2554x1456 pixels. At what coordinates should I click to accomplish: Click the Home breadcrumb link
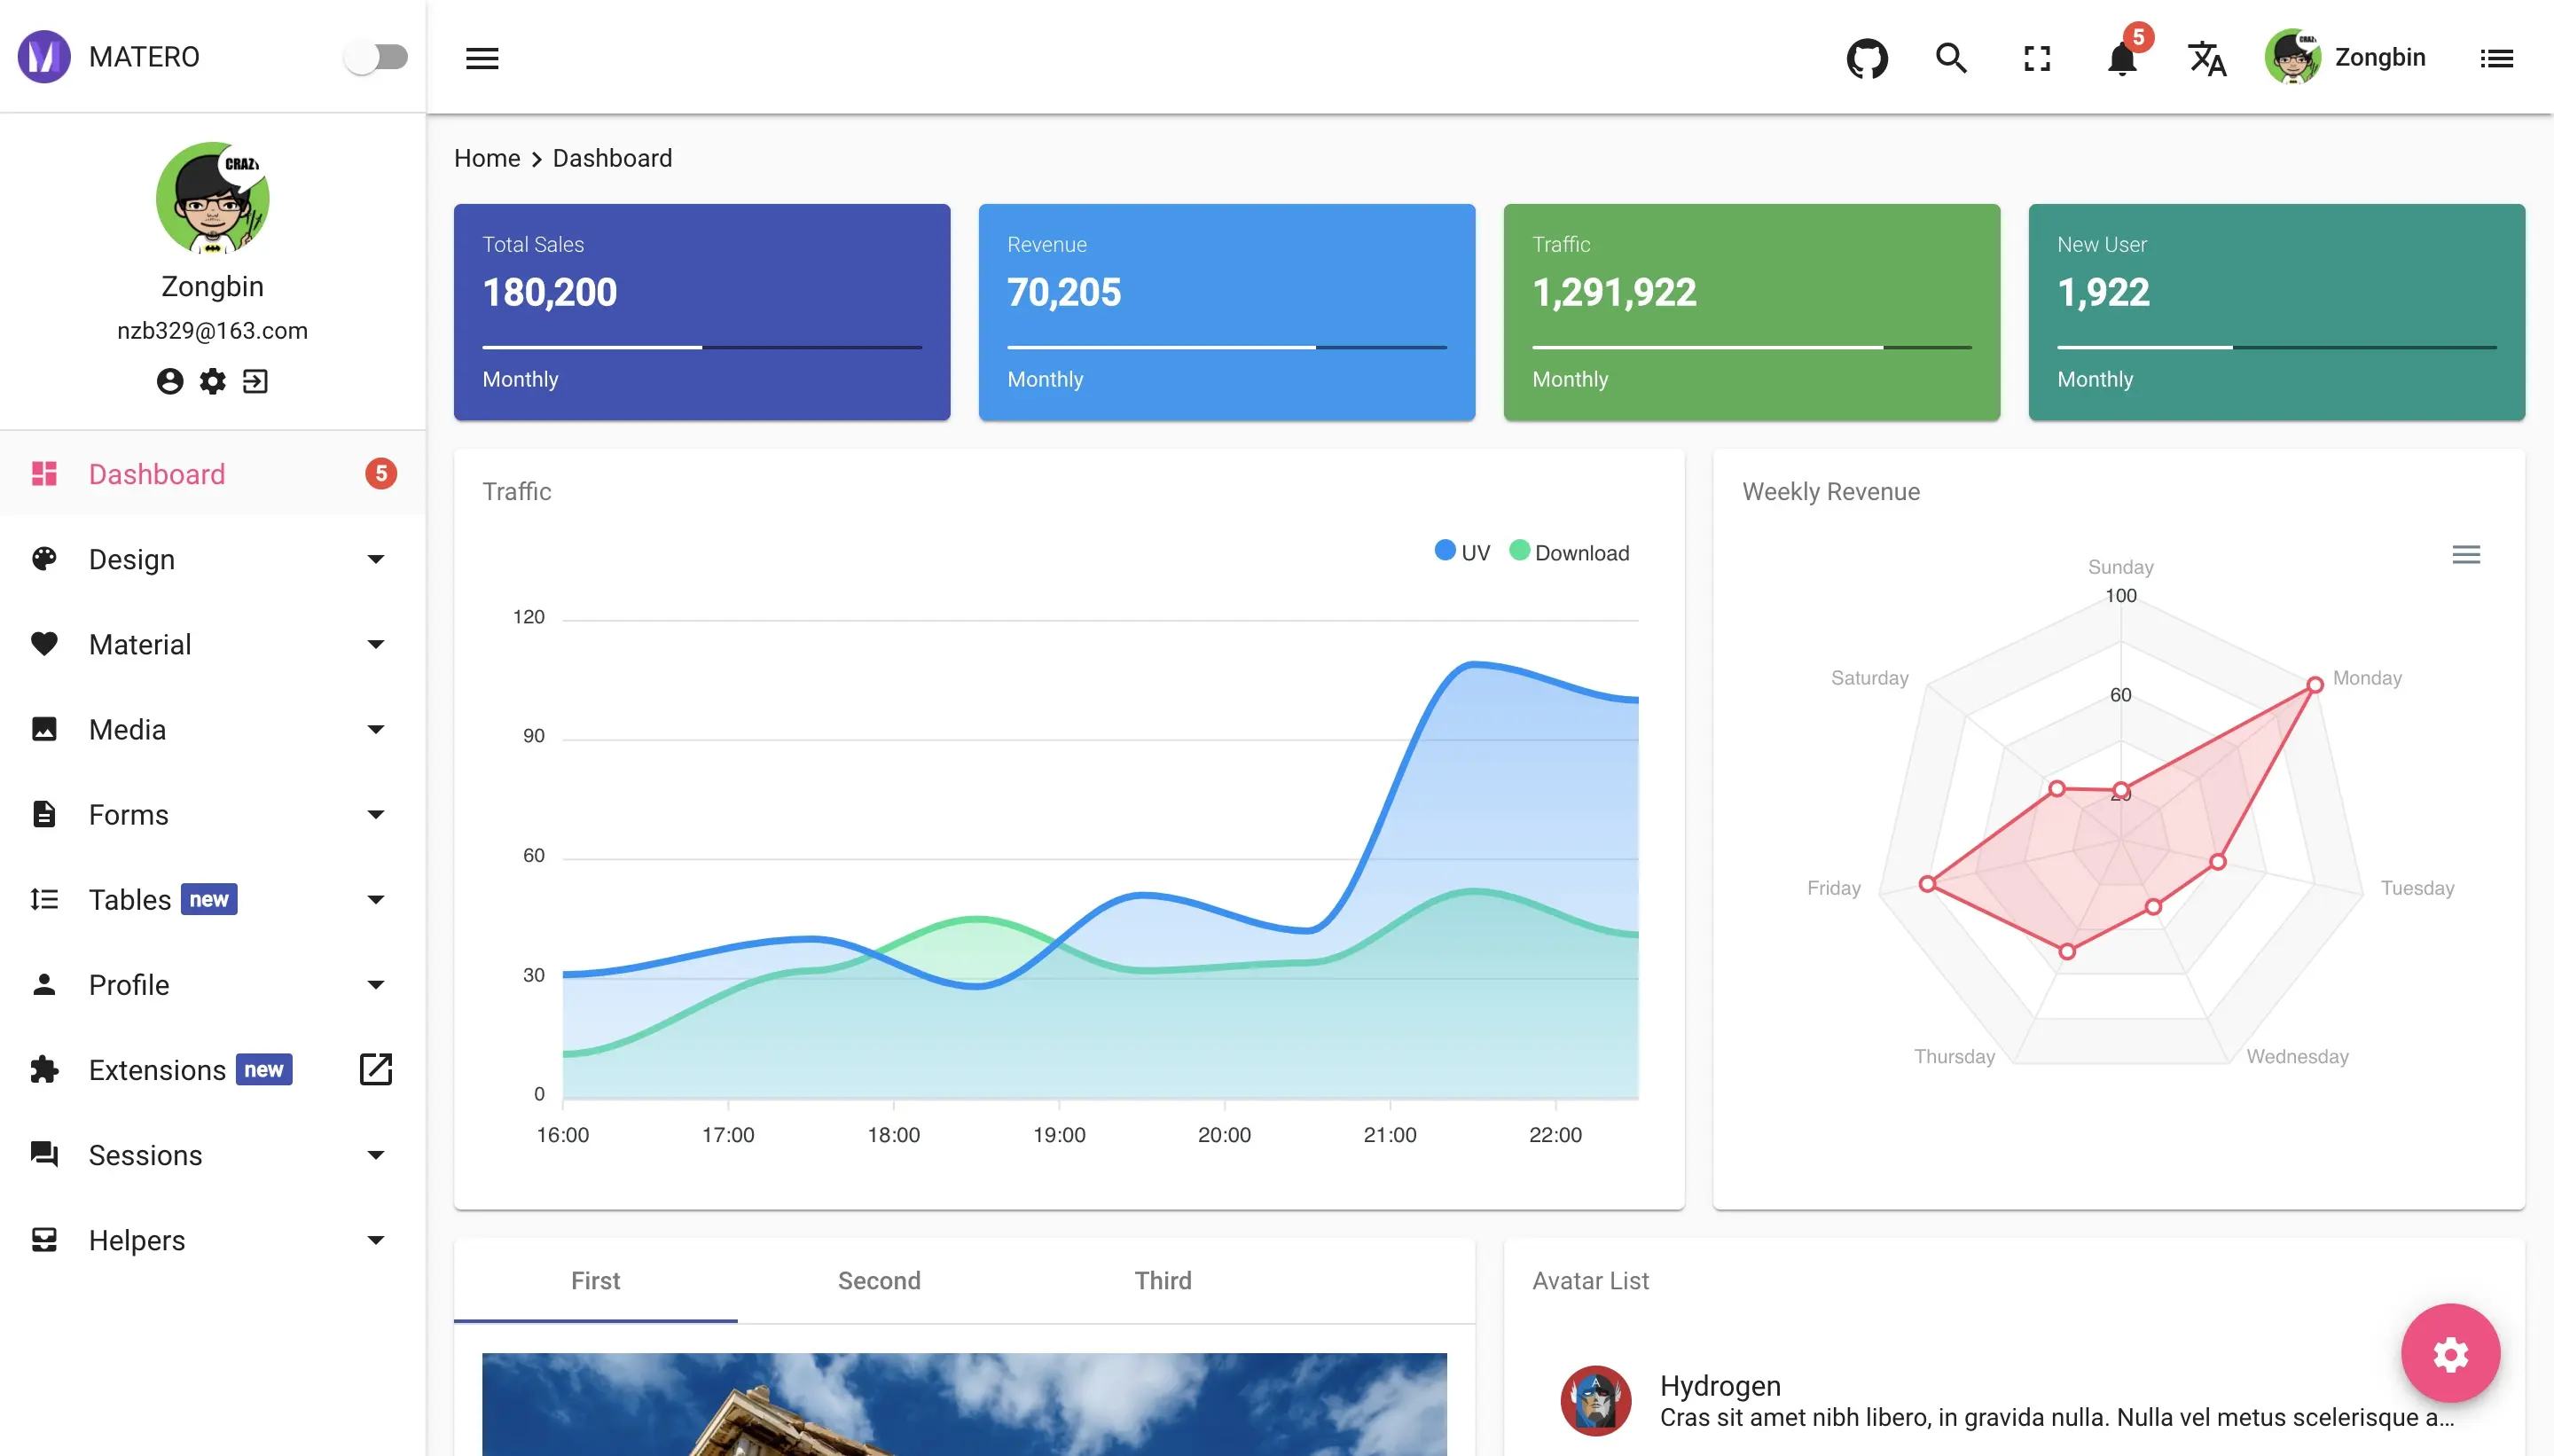[x=487, y=158]
